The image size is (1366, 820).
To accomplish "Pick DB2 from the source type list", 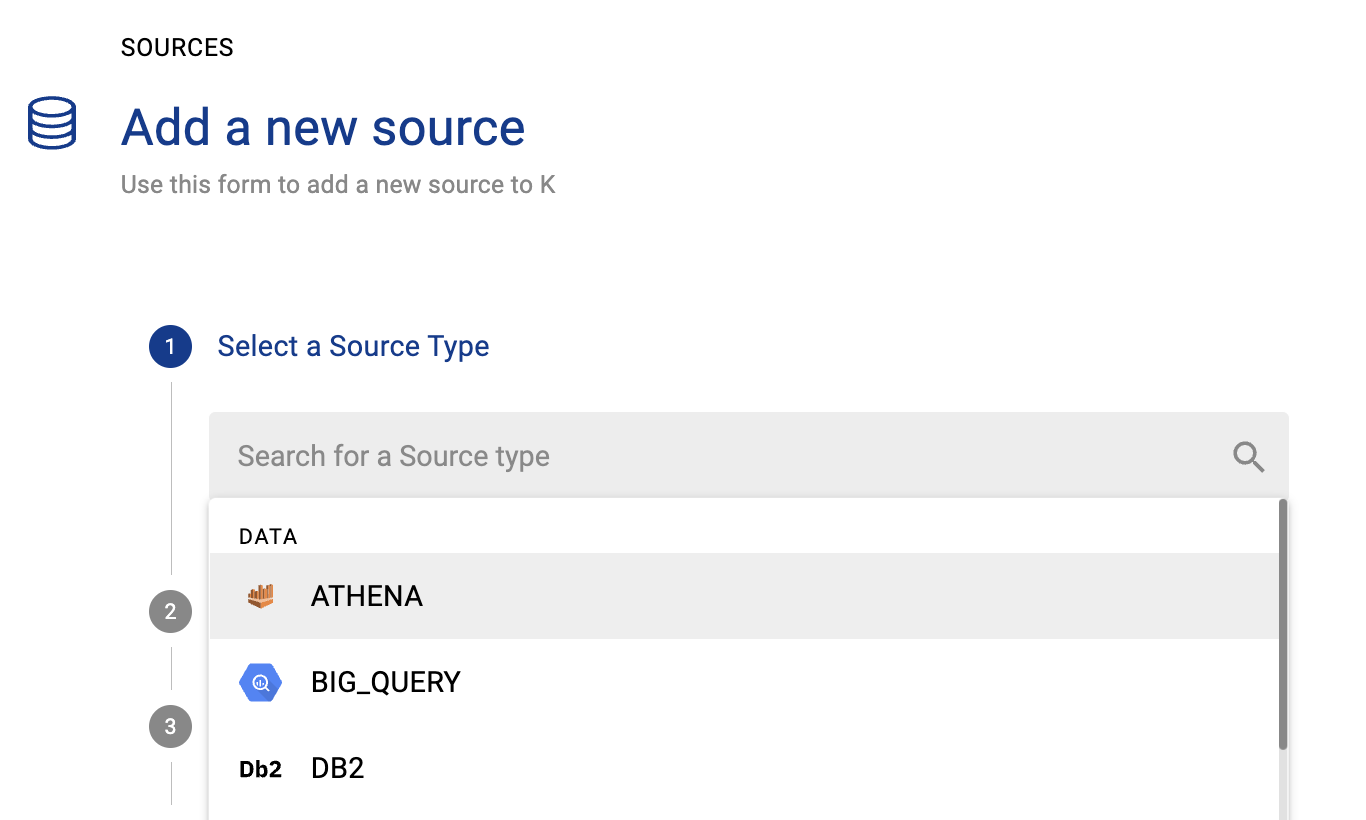I will (338, 769).
